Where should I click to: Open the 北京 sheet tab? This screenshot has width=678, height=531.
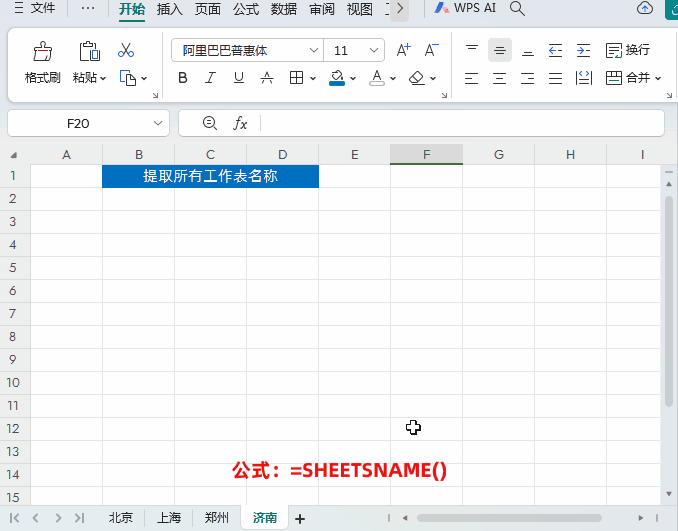click(121, 518)
